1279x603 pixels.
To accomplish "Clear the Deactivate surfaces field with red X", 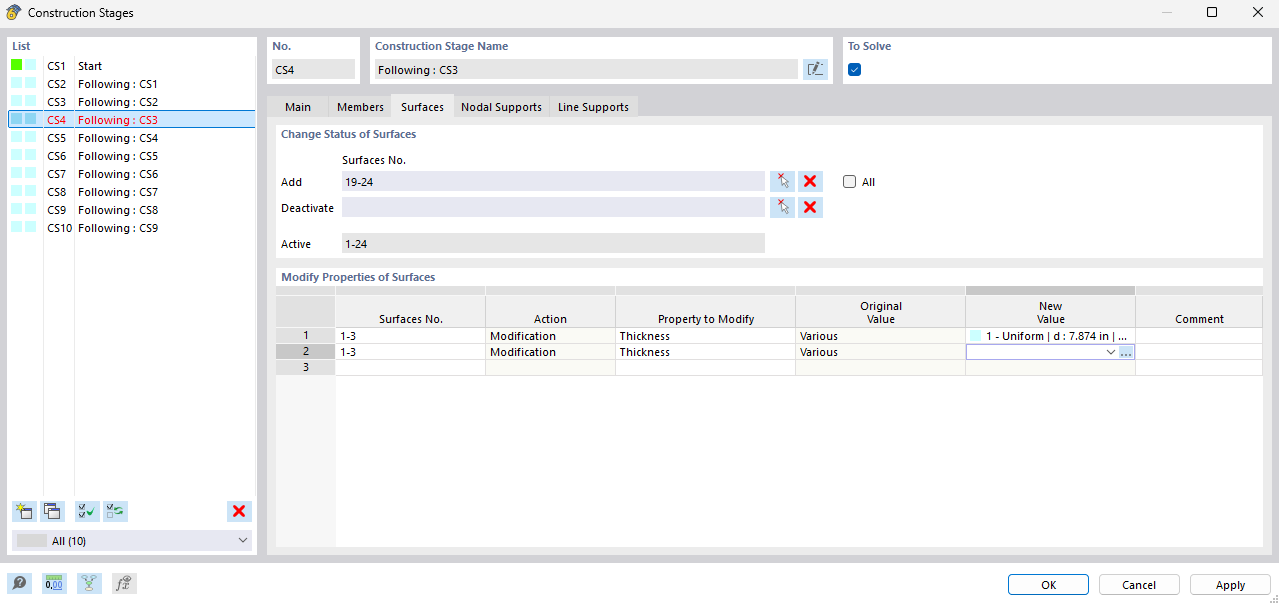I will [x=809, y=206].
